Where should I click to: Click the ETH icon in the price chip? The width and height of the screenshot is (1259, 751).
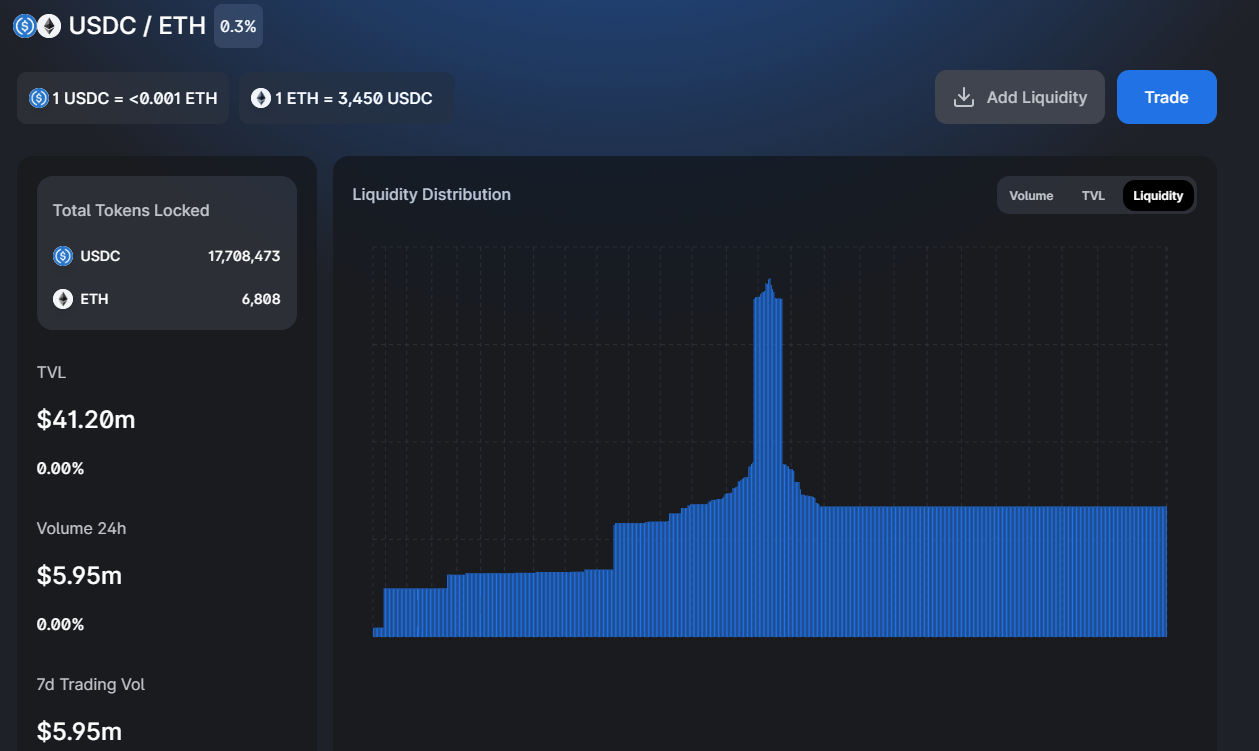(x=261, y=98)
